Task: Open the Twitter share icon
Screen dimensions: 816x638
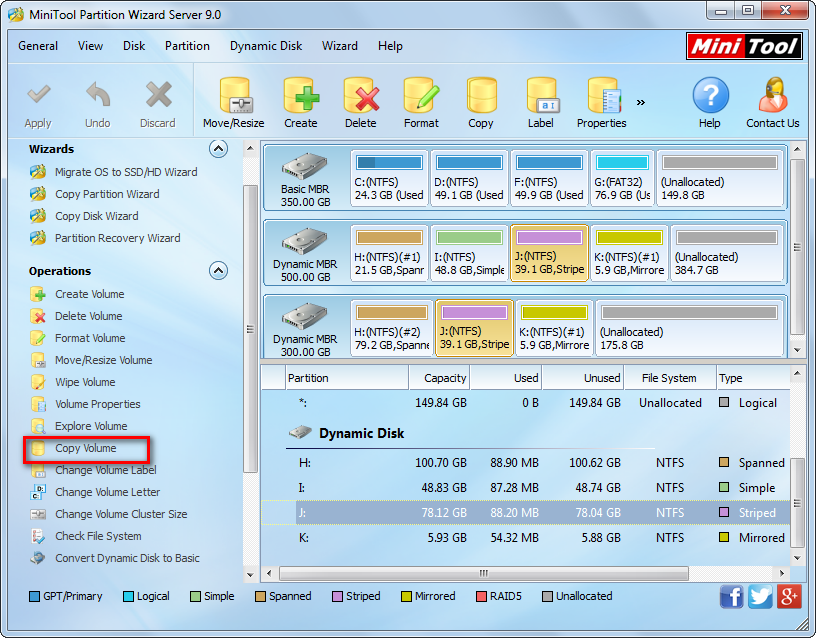Action: (x=760, y=596)
